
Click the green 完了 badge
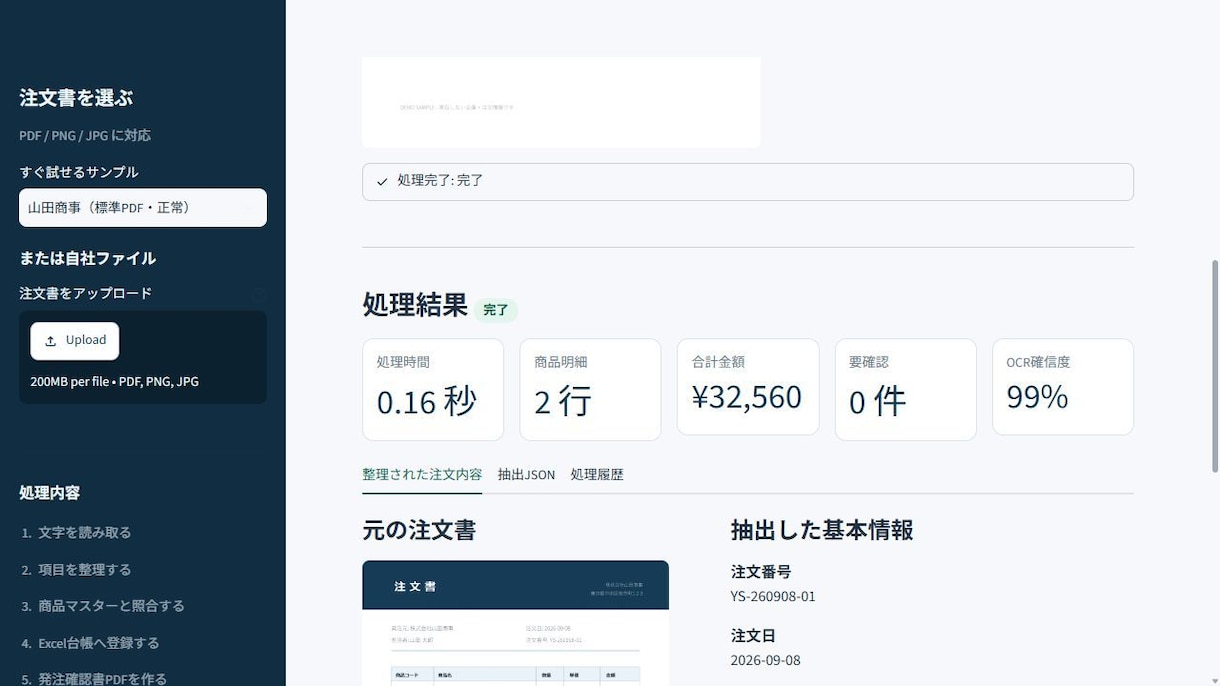496,310
